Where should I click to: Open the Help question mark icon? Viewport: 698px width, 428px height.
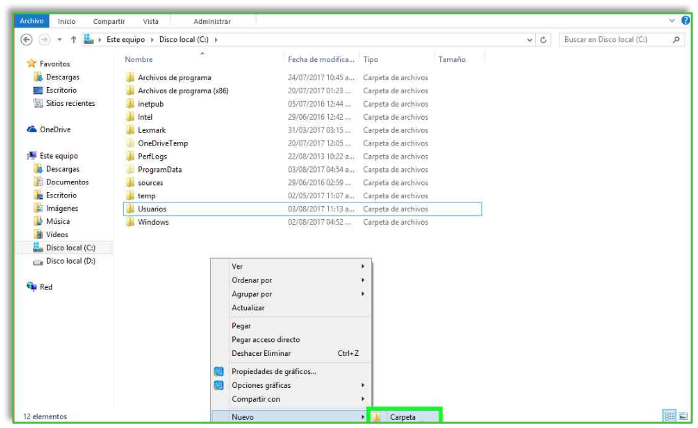[x=679, y=21]
